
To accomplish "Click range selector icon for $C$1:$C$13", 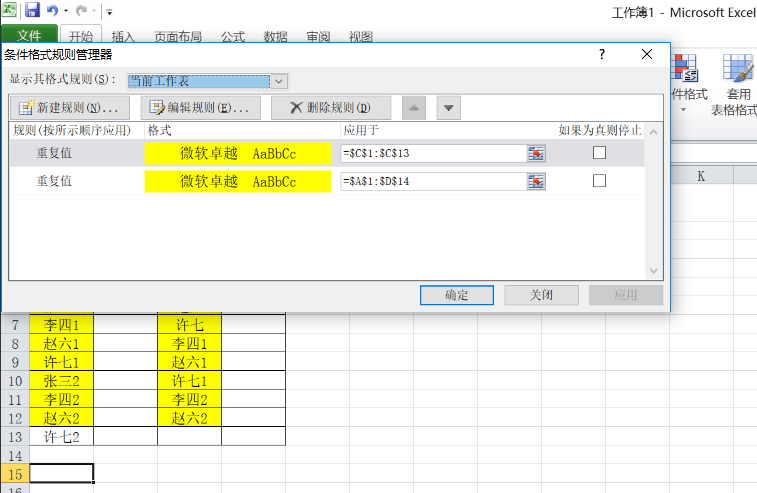I will tap(536, 154).
